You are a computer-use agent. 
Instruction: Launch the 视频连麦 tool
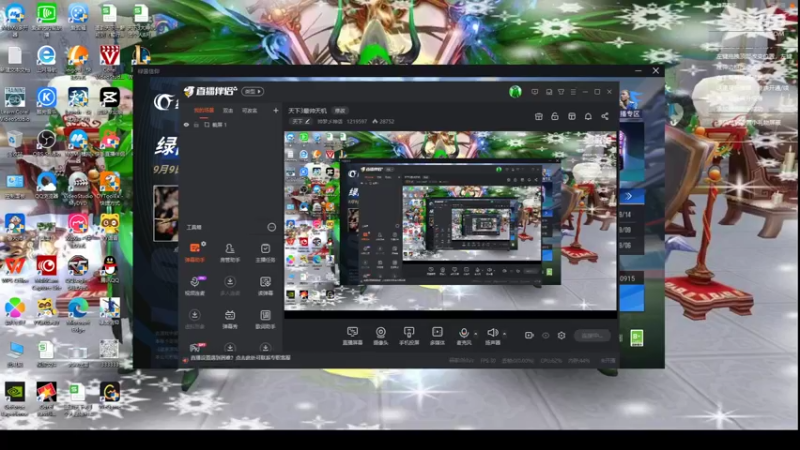[x=195, y=286]
